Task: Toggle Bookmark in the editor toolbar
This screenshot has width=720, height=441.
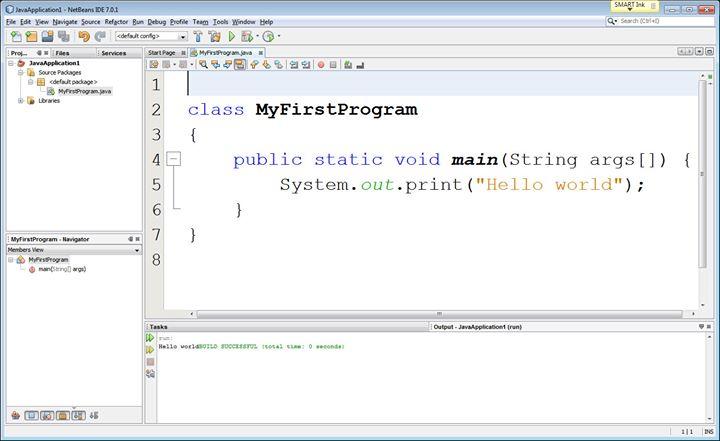Action: pyautogui.click(x=278, y=65)
